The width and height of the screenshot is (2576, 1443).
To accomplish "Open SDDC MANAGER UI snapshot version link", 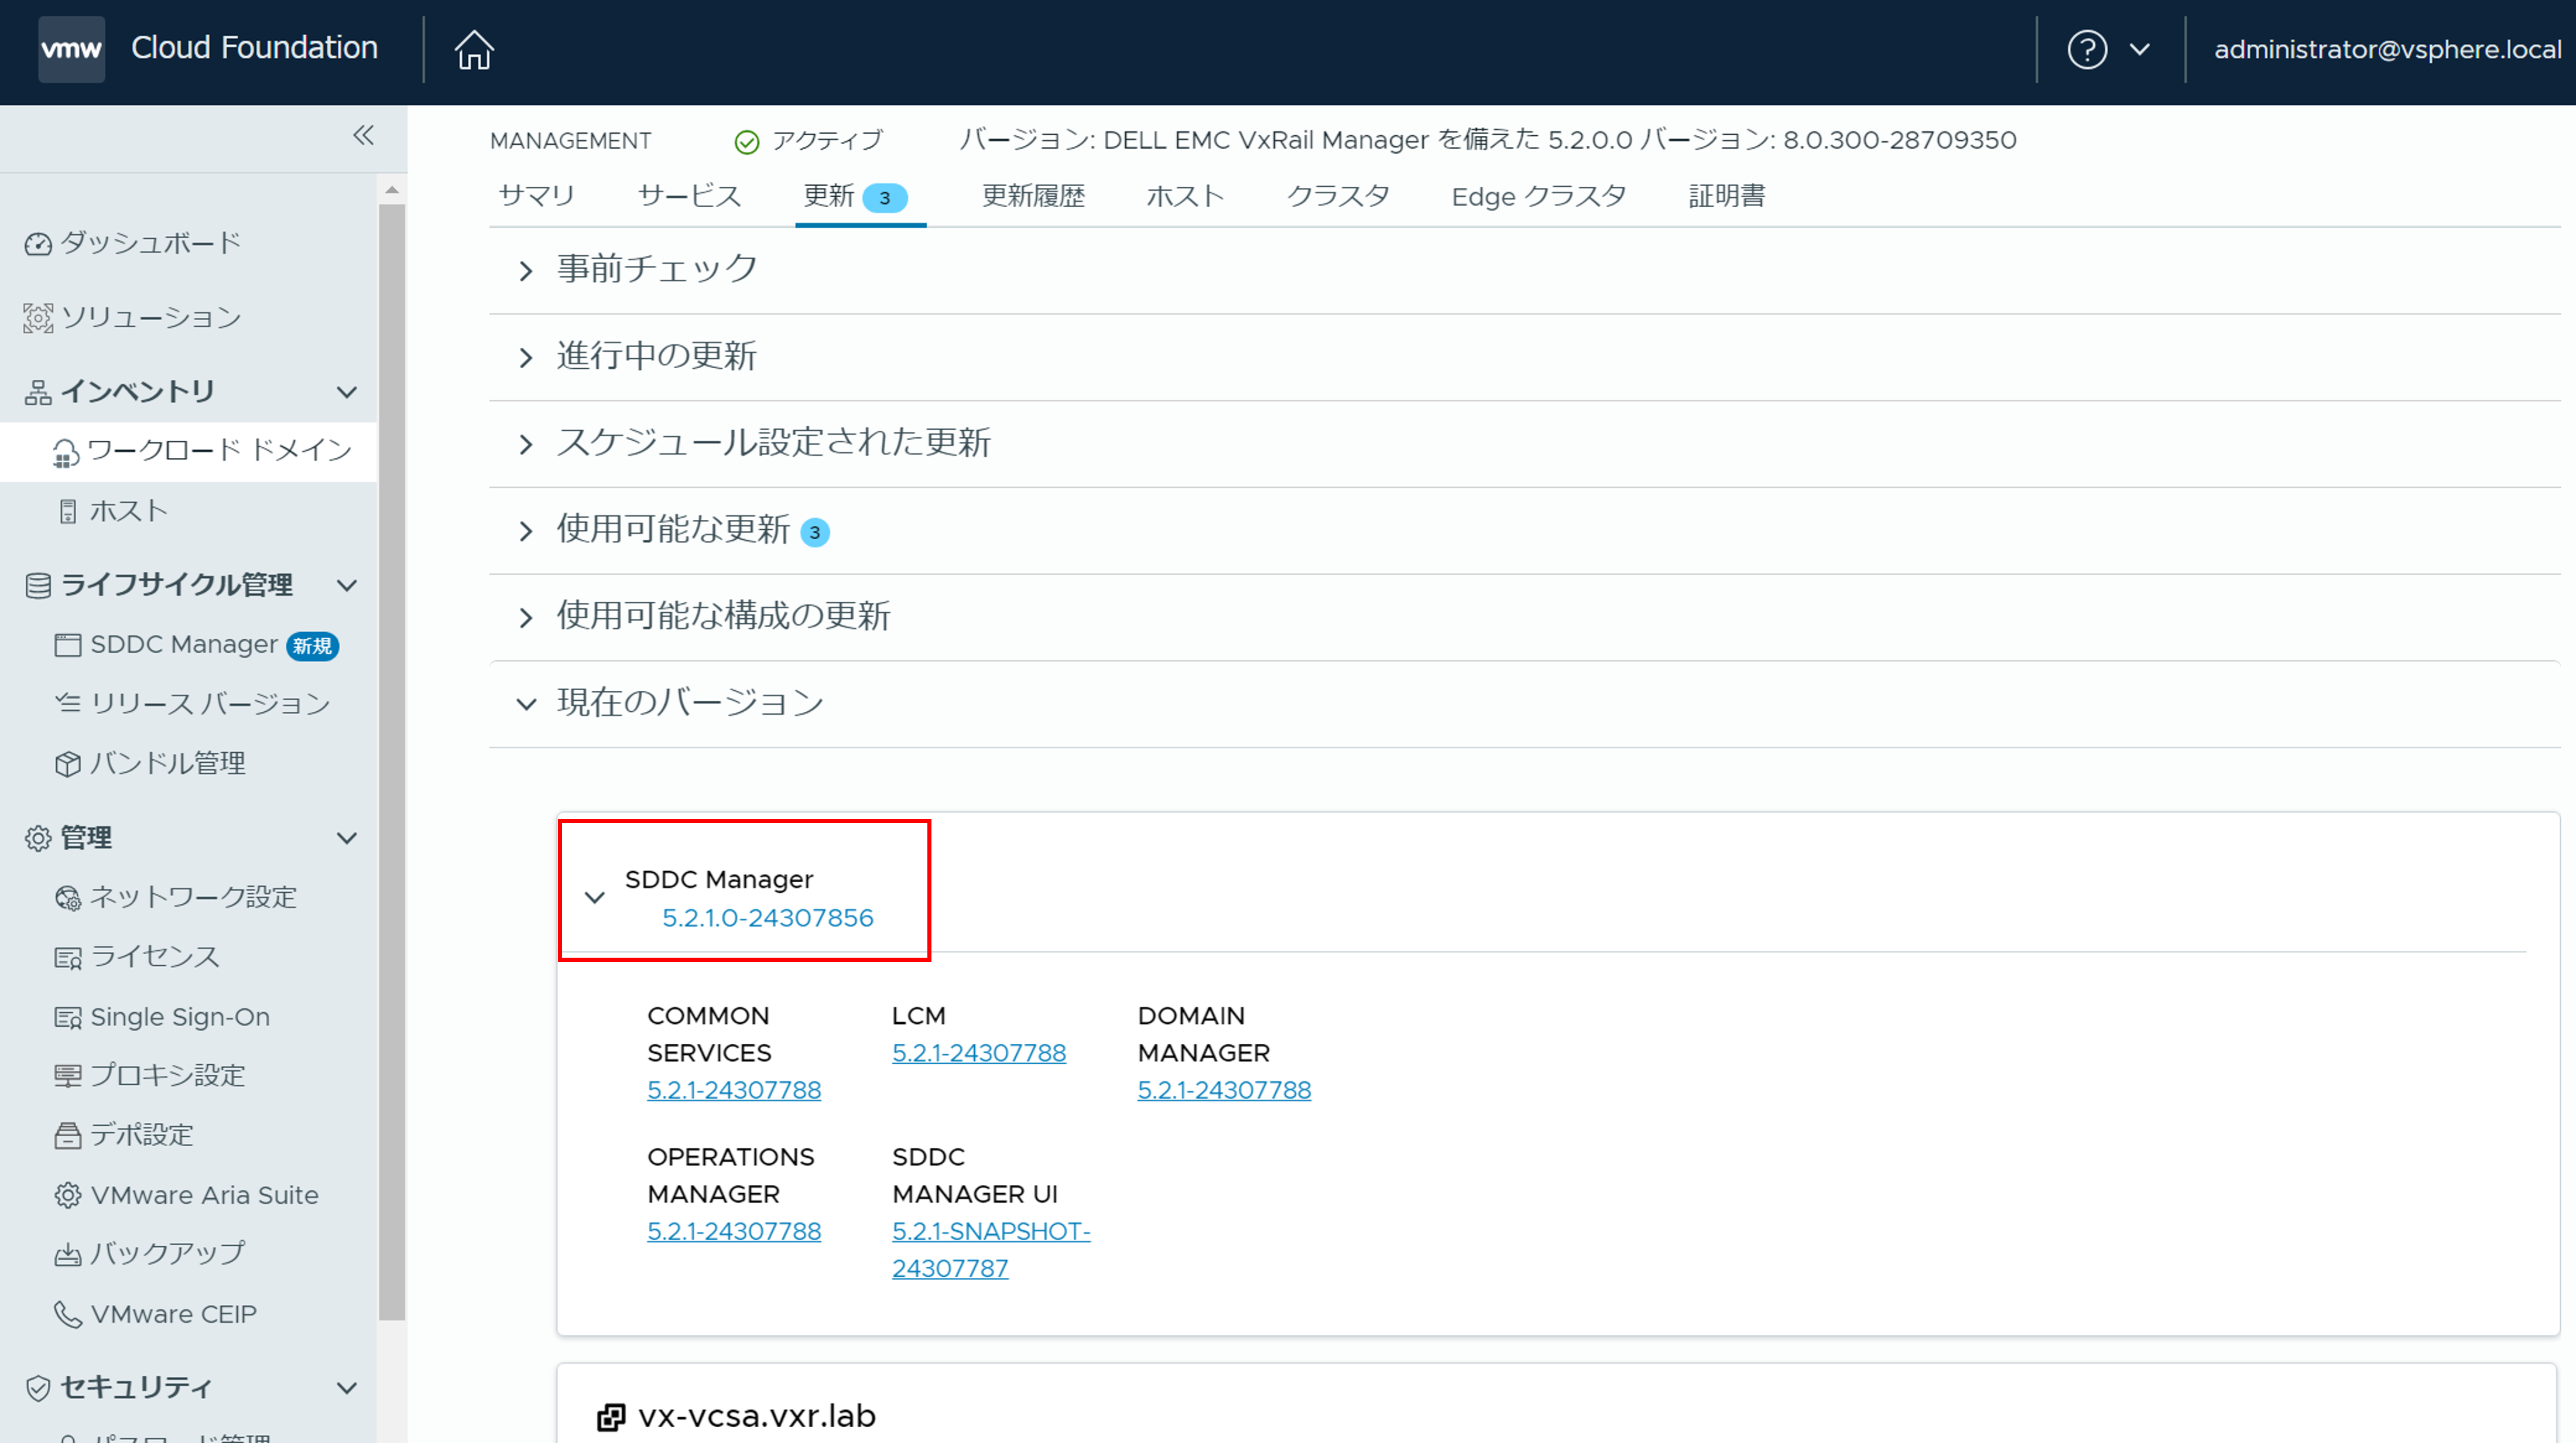I will 991,1250.
